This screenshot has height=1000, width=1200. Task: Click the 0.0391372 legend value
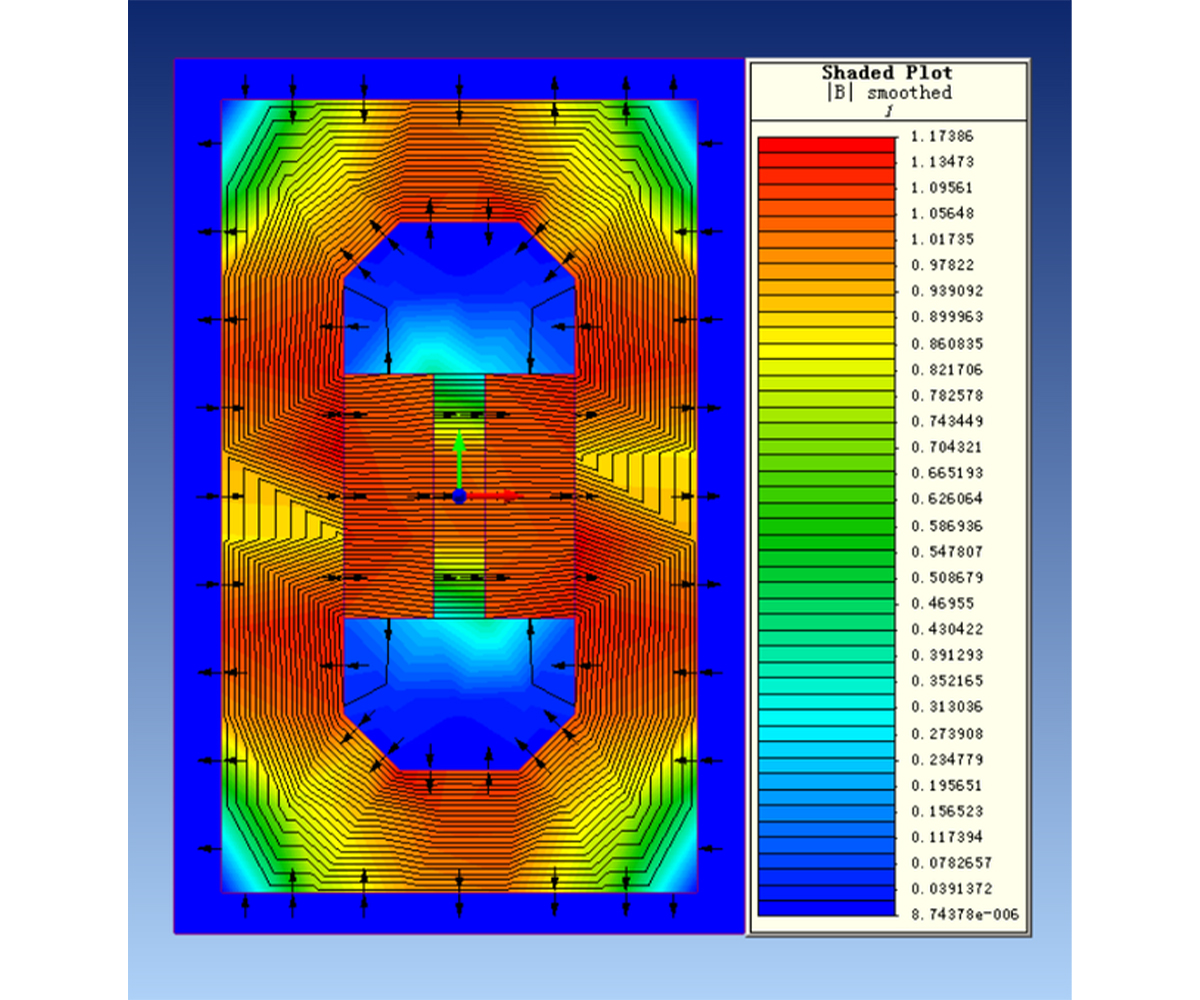pos(946,889)
